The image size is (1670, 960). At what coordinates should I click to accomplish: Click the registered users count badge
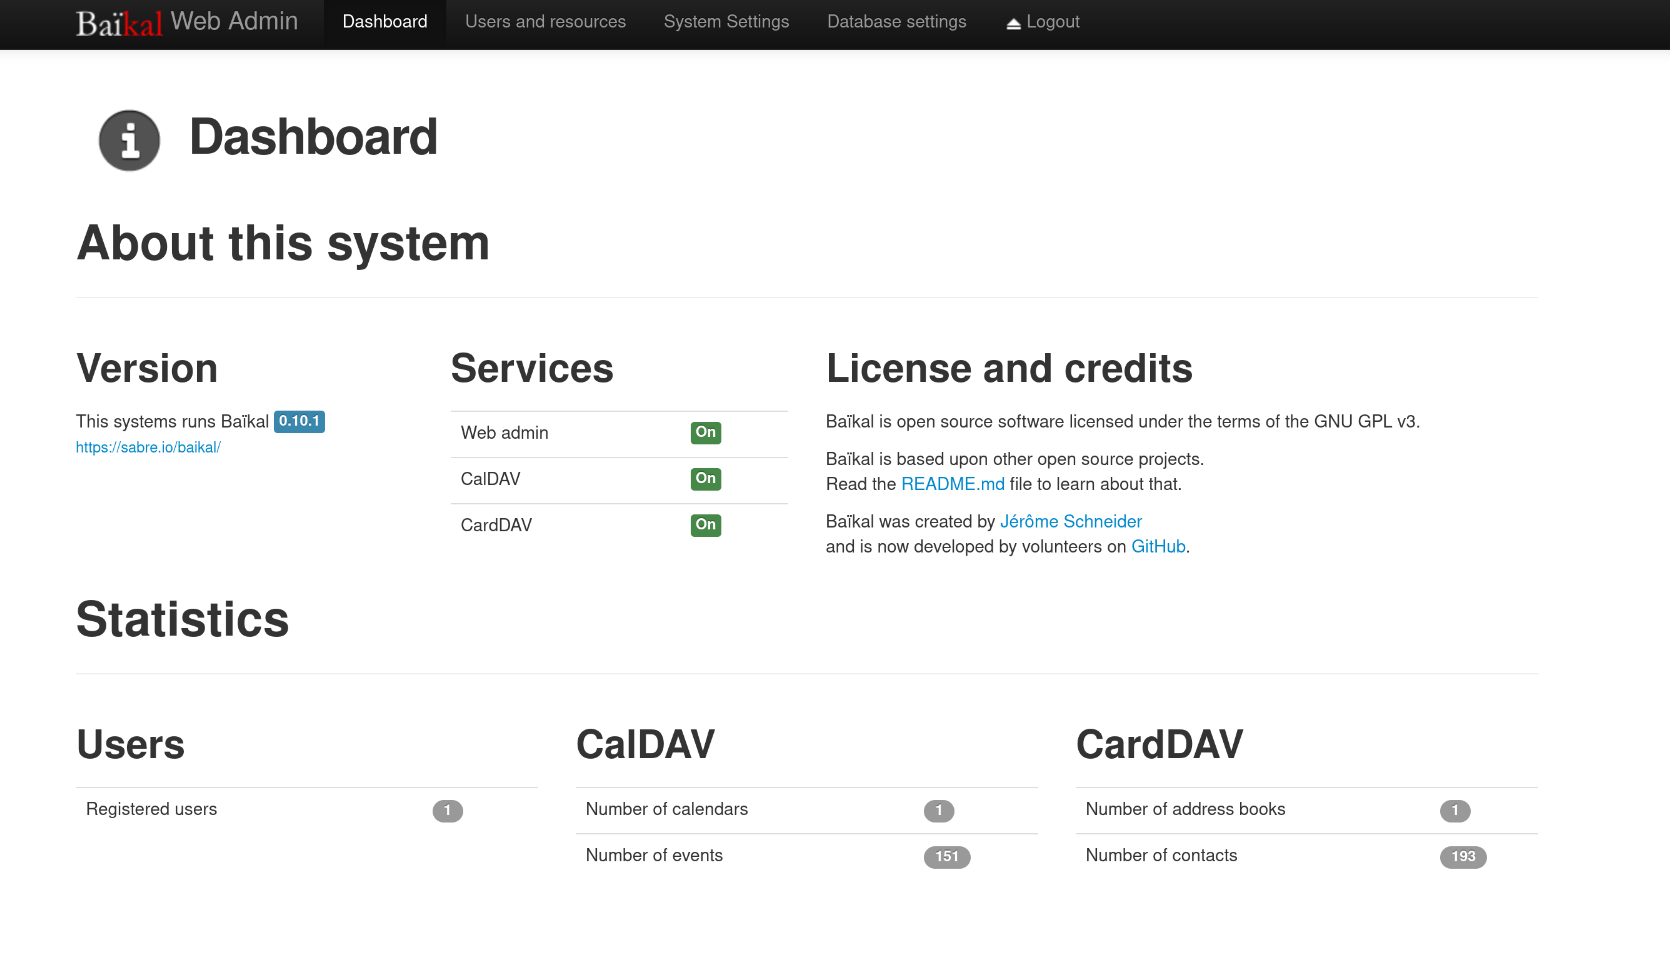447,811
